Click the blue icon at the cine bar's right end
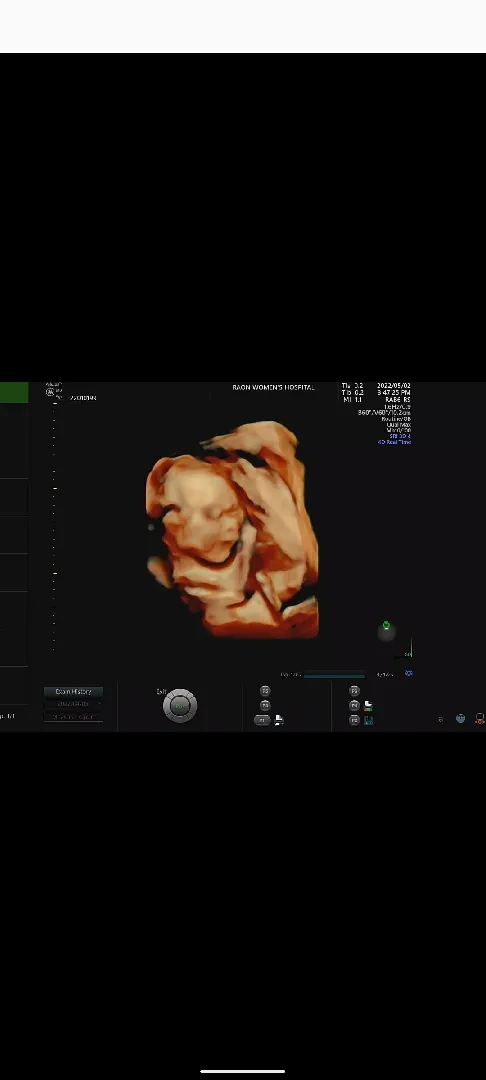This screenshot has width=486, height=1080. pyautogui.click(x=409, y=673)
